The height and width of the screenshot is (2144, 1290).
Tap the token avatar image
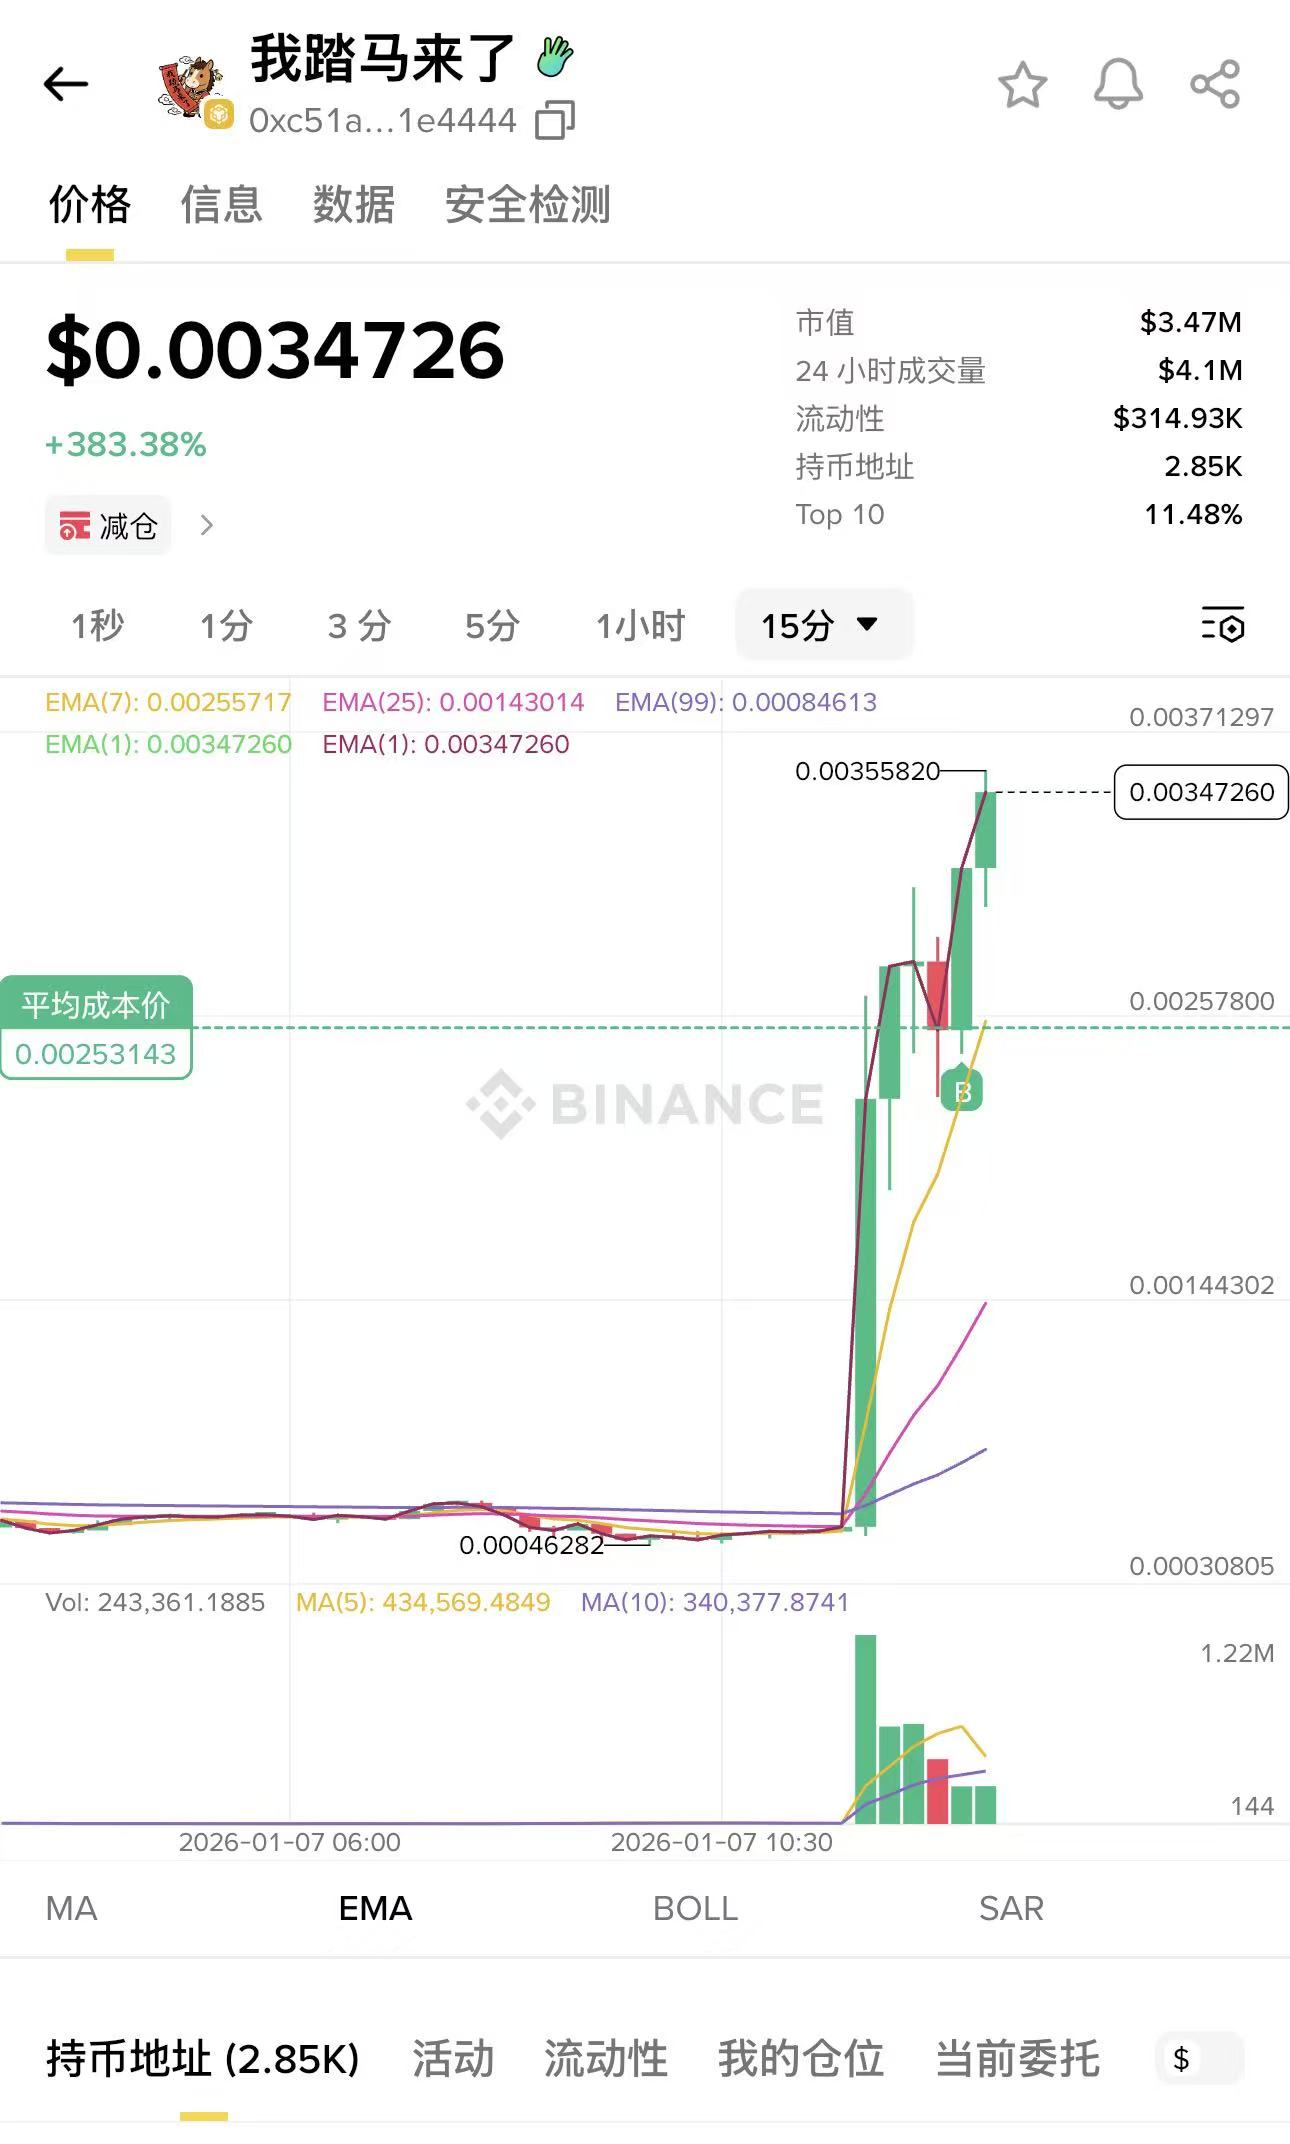pos(192,88)
